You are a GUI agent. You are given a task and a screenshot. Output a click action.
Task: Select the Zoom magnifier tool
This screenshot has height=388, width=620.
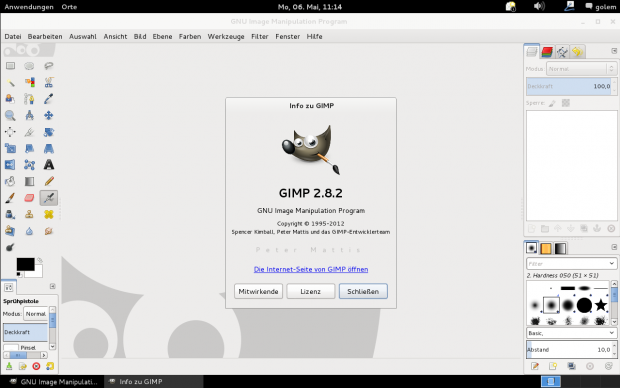click(10, 115)
